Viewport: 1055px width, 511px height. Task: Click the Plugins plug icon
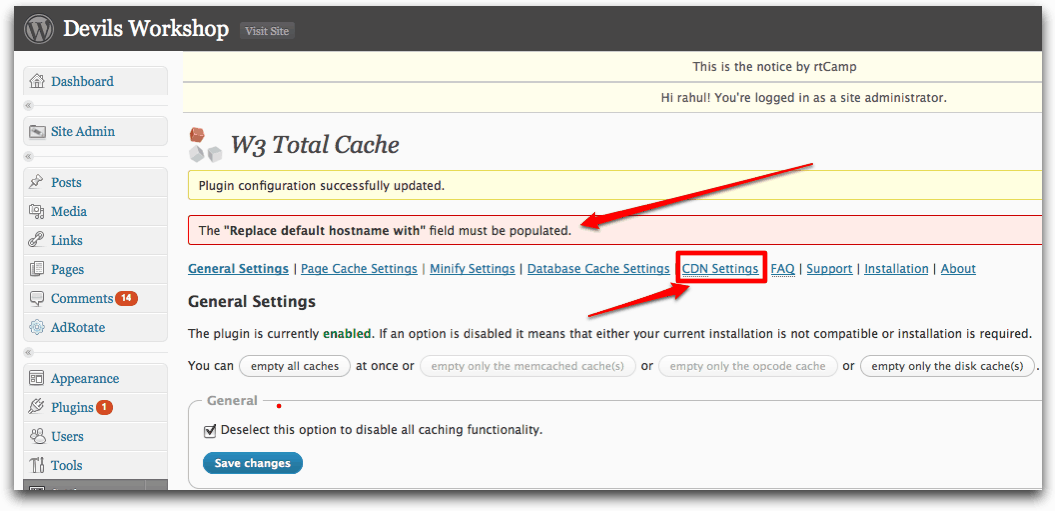(37, 407)
